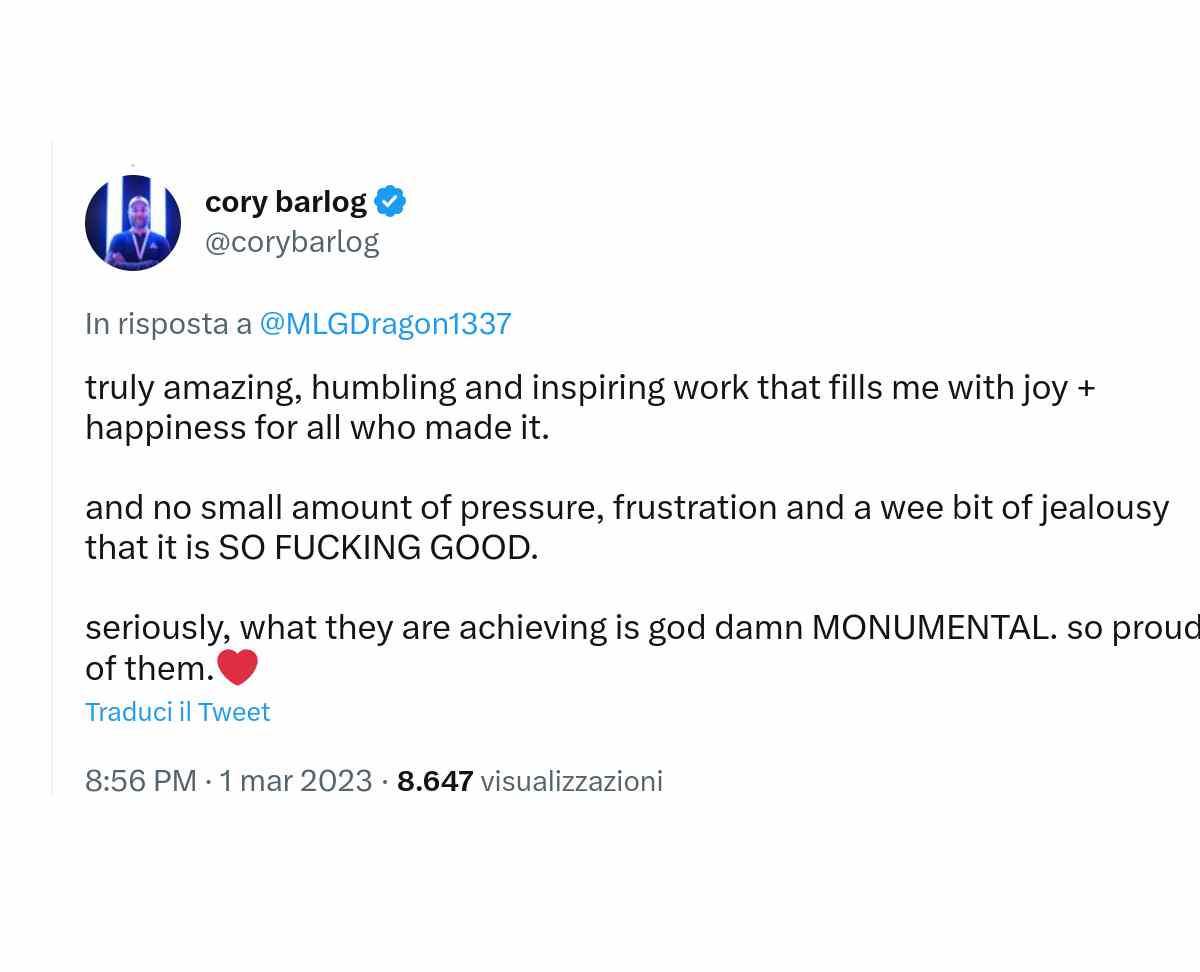The height and width of the screenshot is (972, 1200).
Task: Click the "visualizzazioni" label
Action: pos(571,781)
